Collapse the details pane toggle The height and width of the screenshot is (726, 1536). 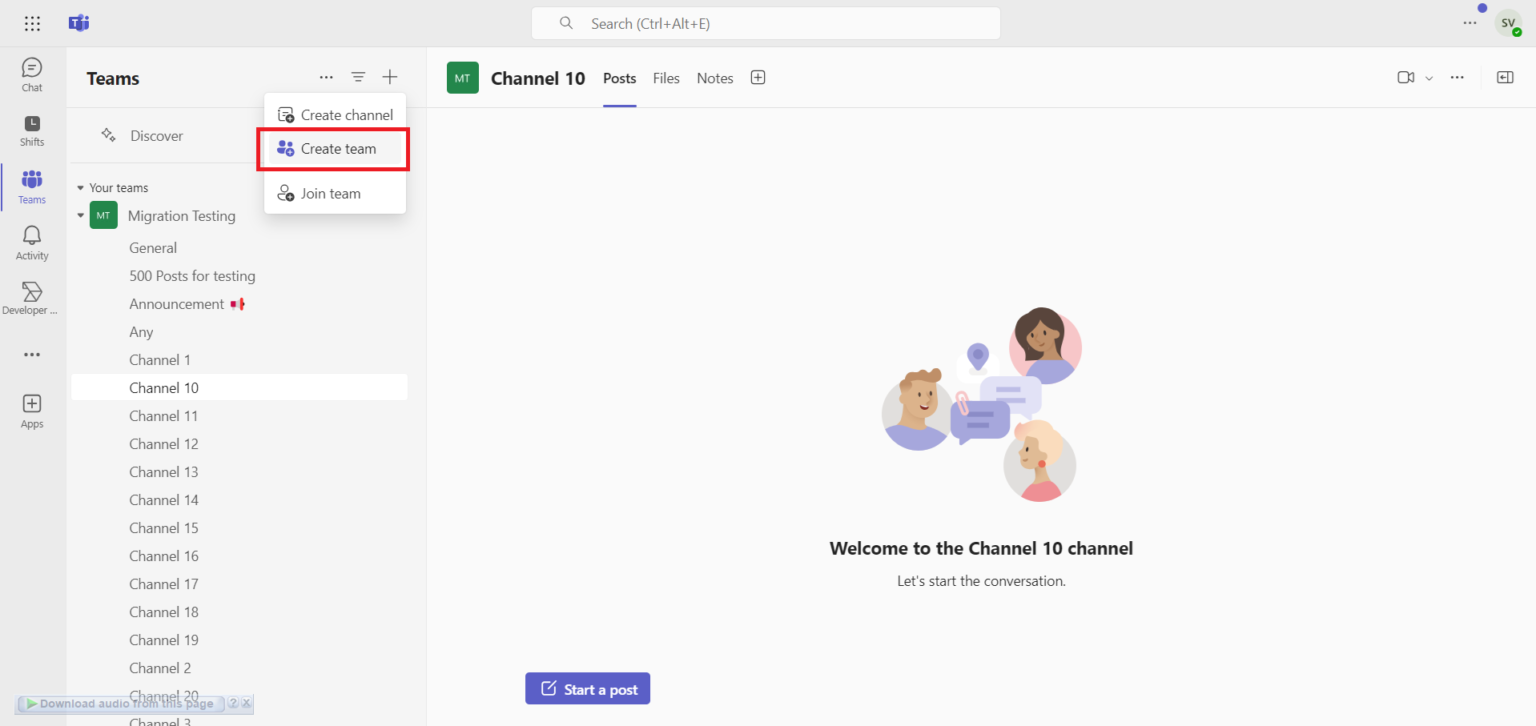(x=1504, y=77)
